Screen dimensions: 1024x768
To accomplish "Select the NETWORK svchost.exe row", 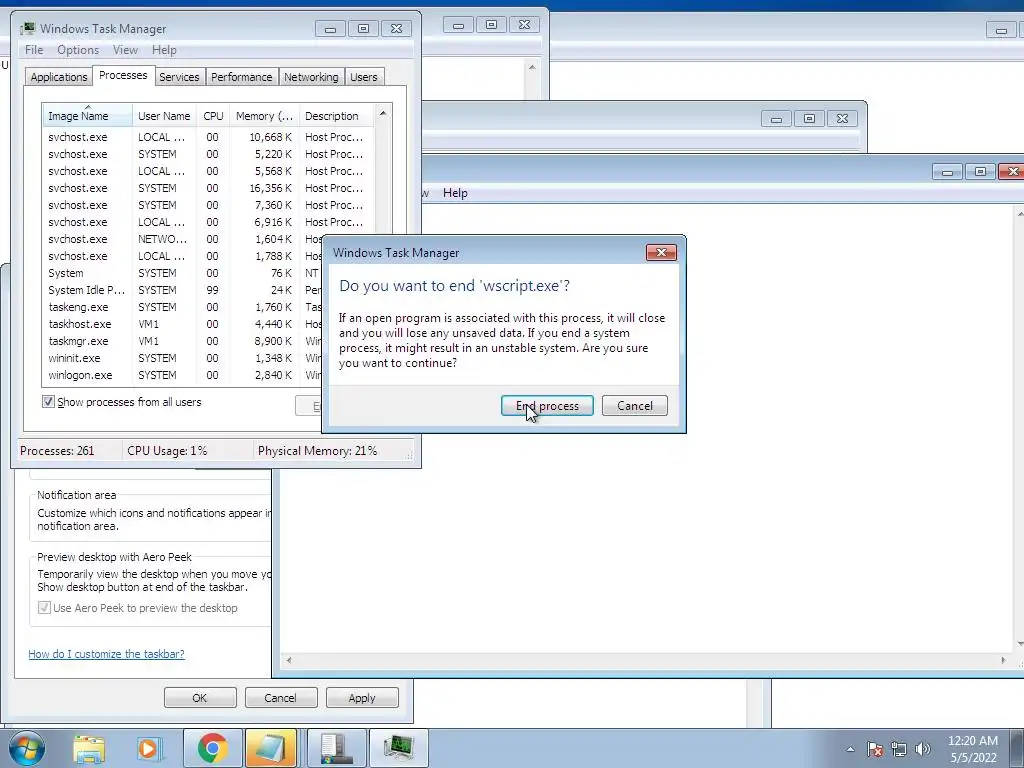I will [183, 239].
